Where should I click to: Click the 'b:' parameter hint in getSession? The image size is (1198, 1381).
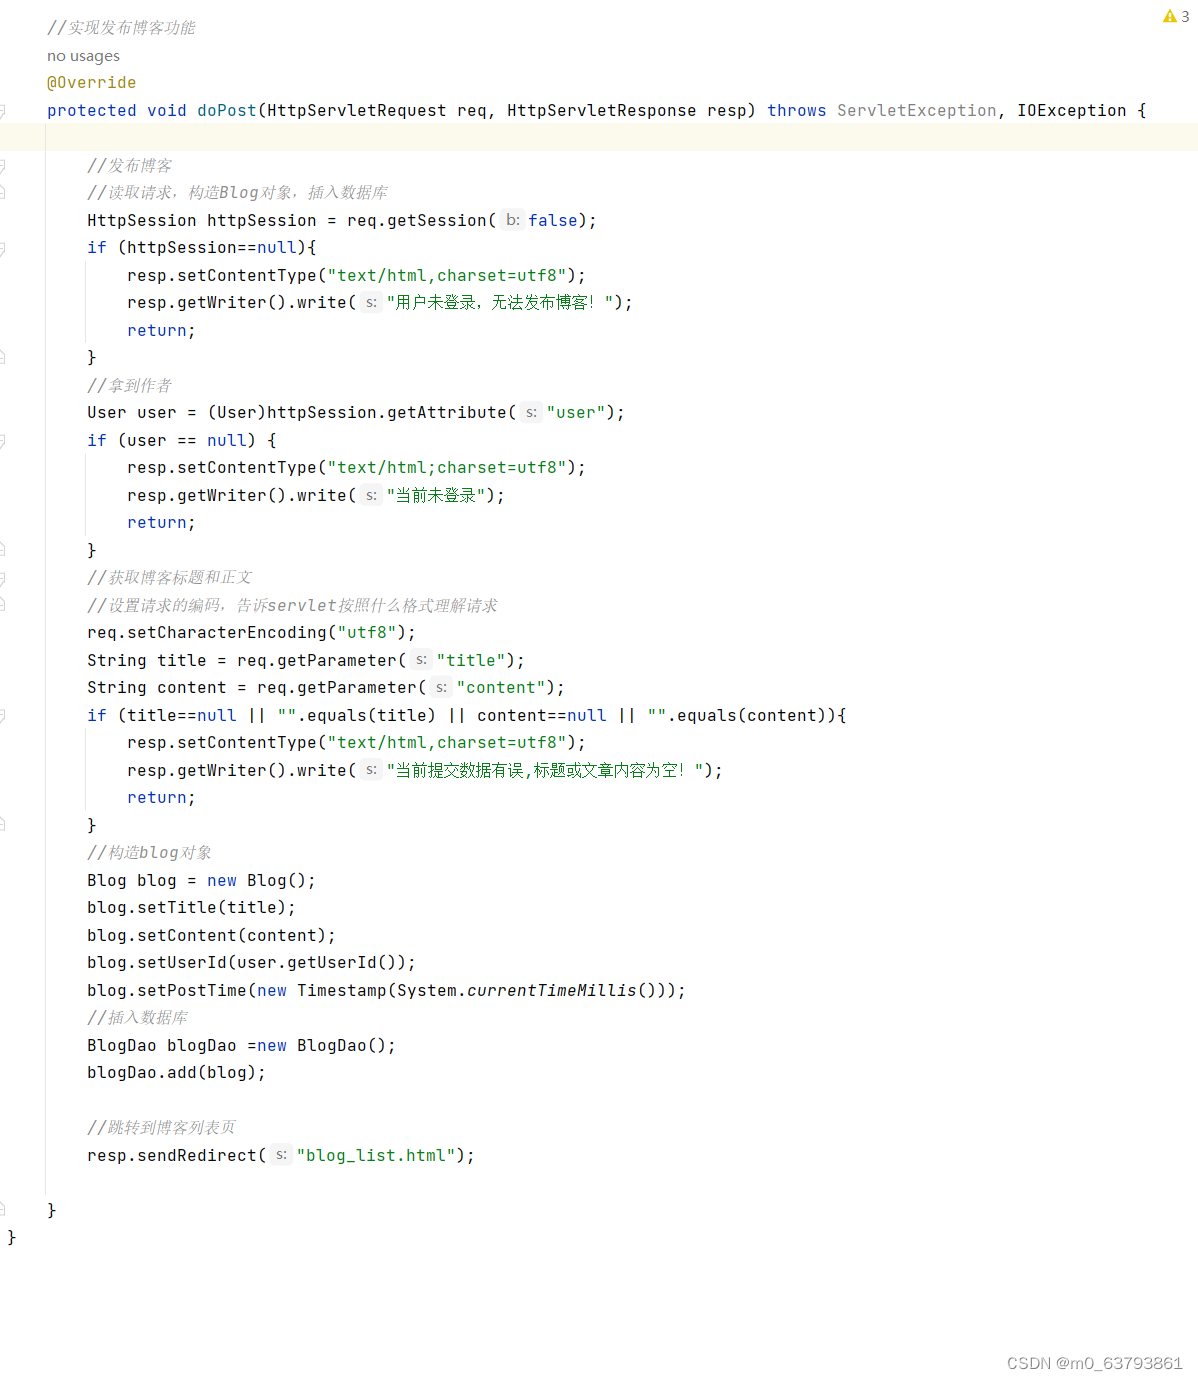512,220
